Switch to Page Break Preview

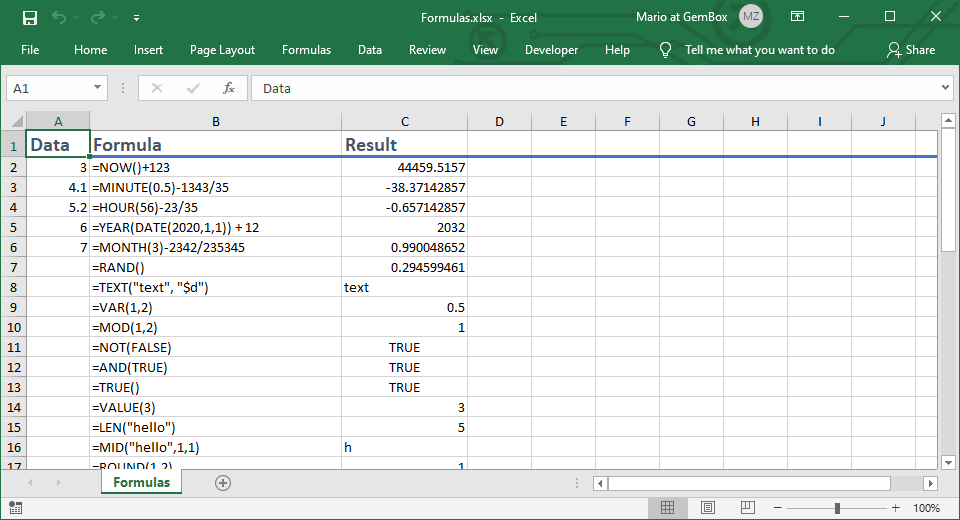[746, 508]
